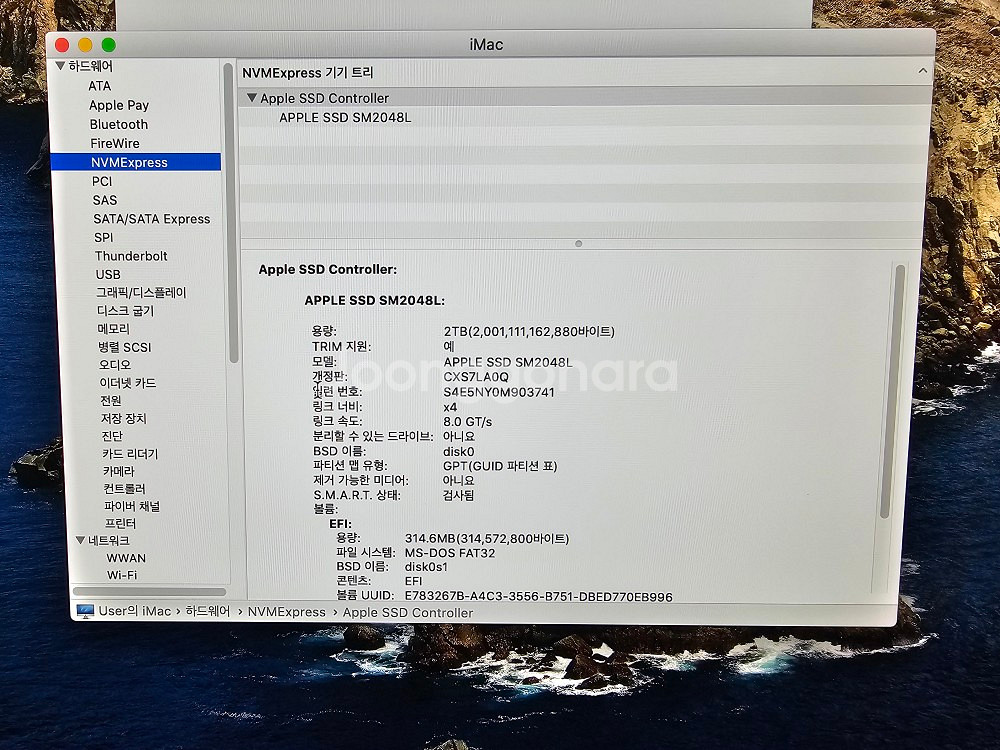Click the EFI volume heading
Screen dimensions: 1000x750
(340, 524)
